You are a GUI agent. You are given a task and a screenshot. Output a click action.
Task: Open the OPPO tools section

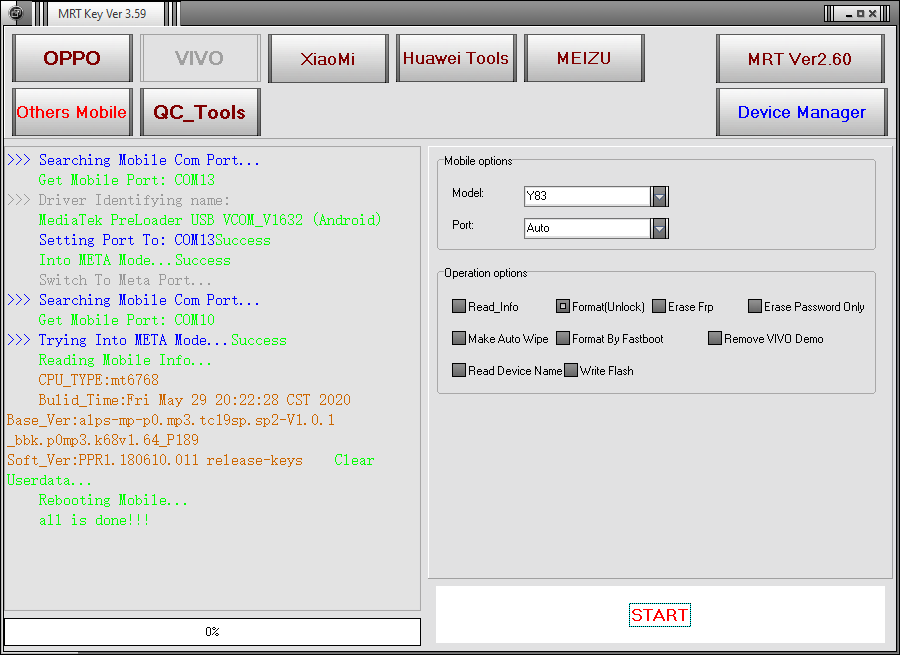[72, 58]
